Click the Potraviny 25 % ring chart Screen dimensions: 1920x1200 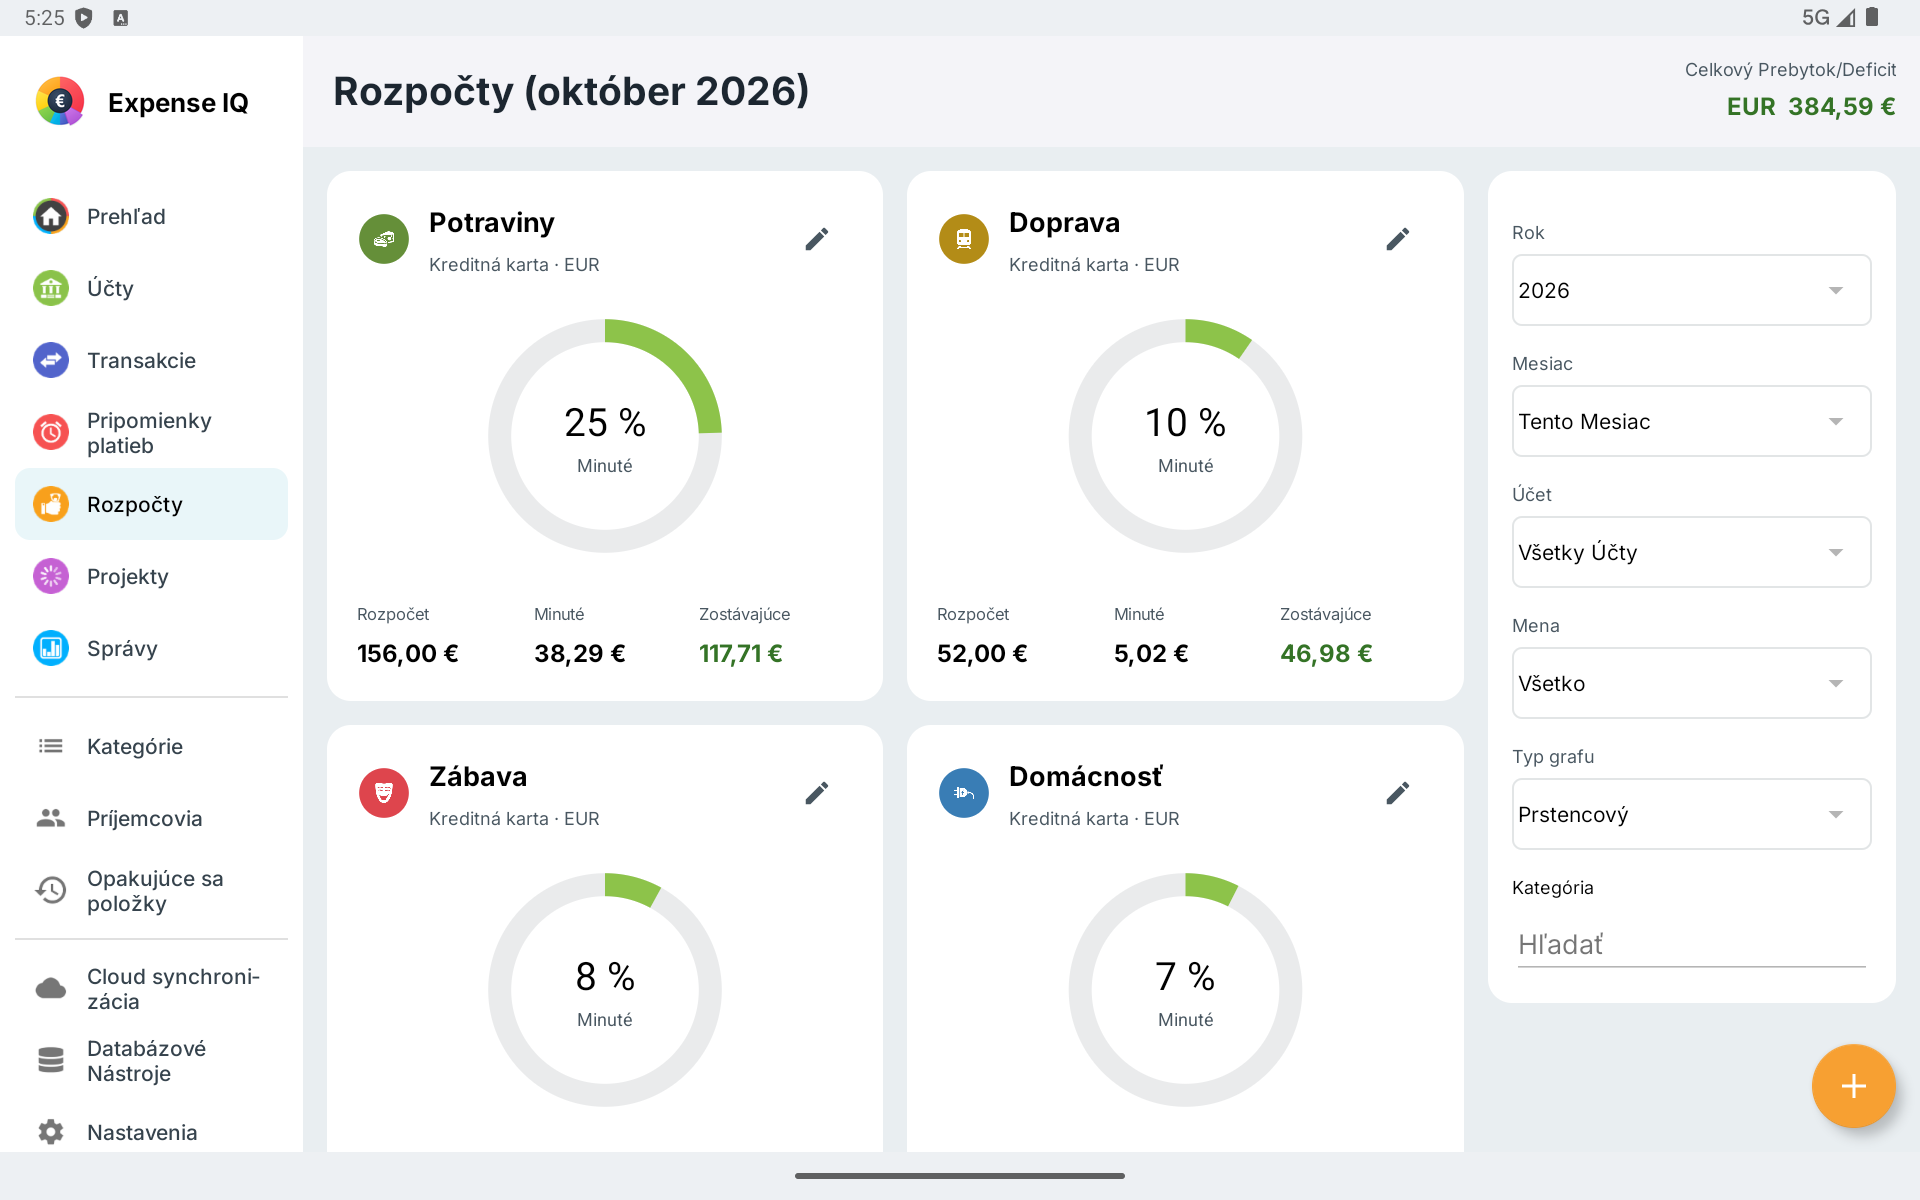605,436
